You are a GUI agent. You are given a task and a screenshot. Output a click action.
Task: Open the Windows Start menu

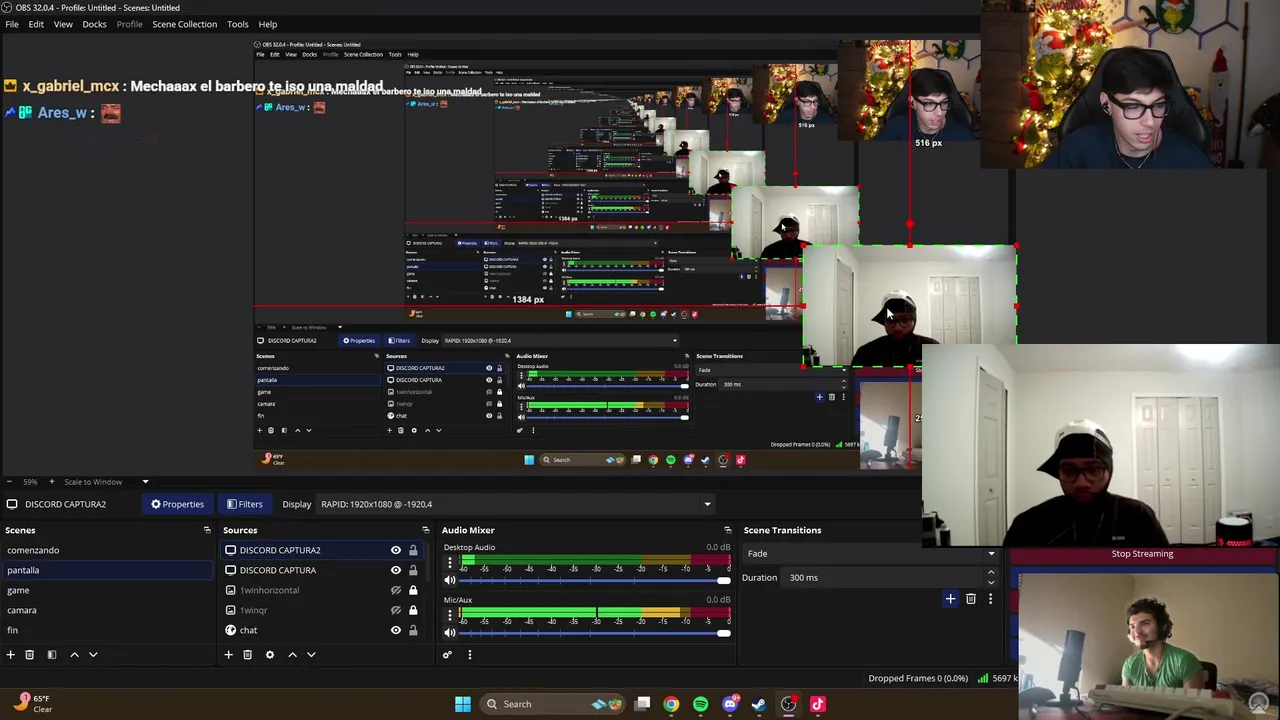coord(462,704)
